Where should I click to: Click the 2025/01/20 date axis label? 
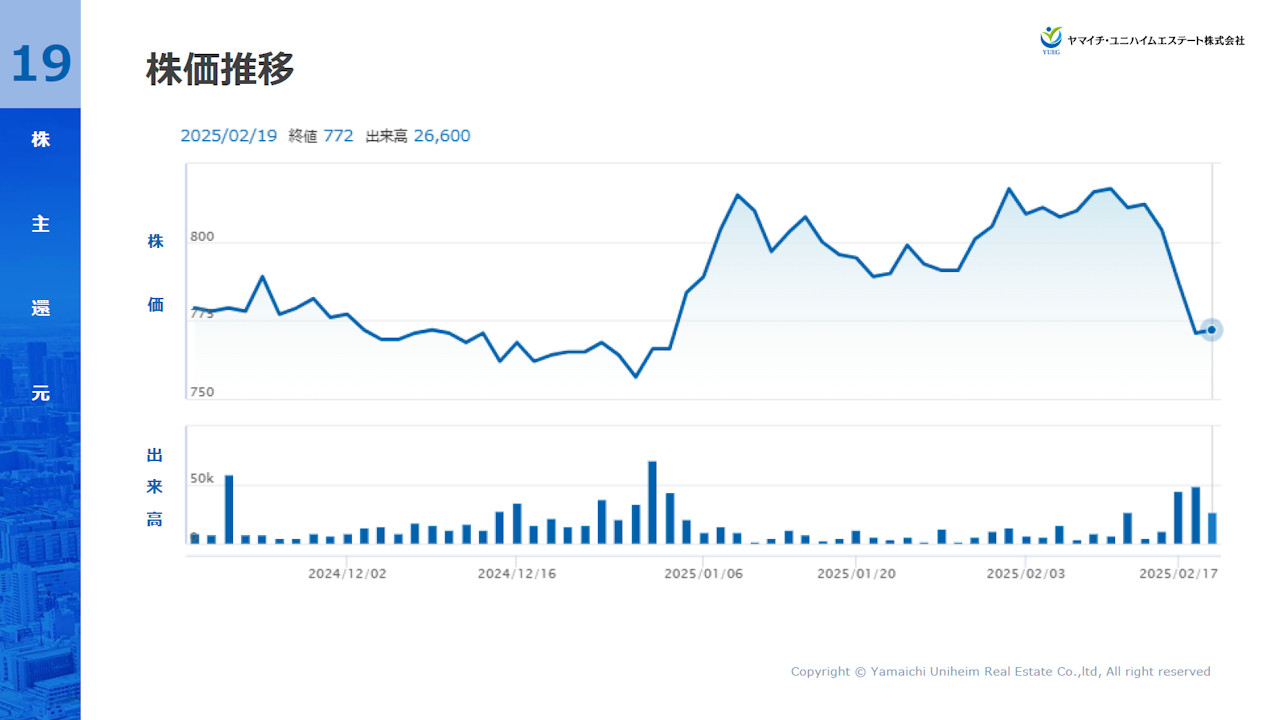coord(856,574)
